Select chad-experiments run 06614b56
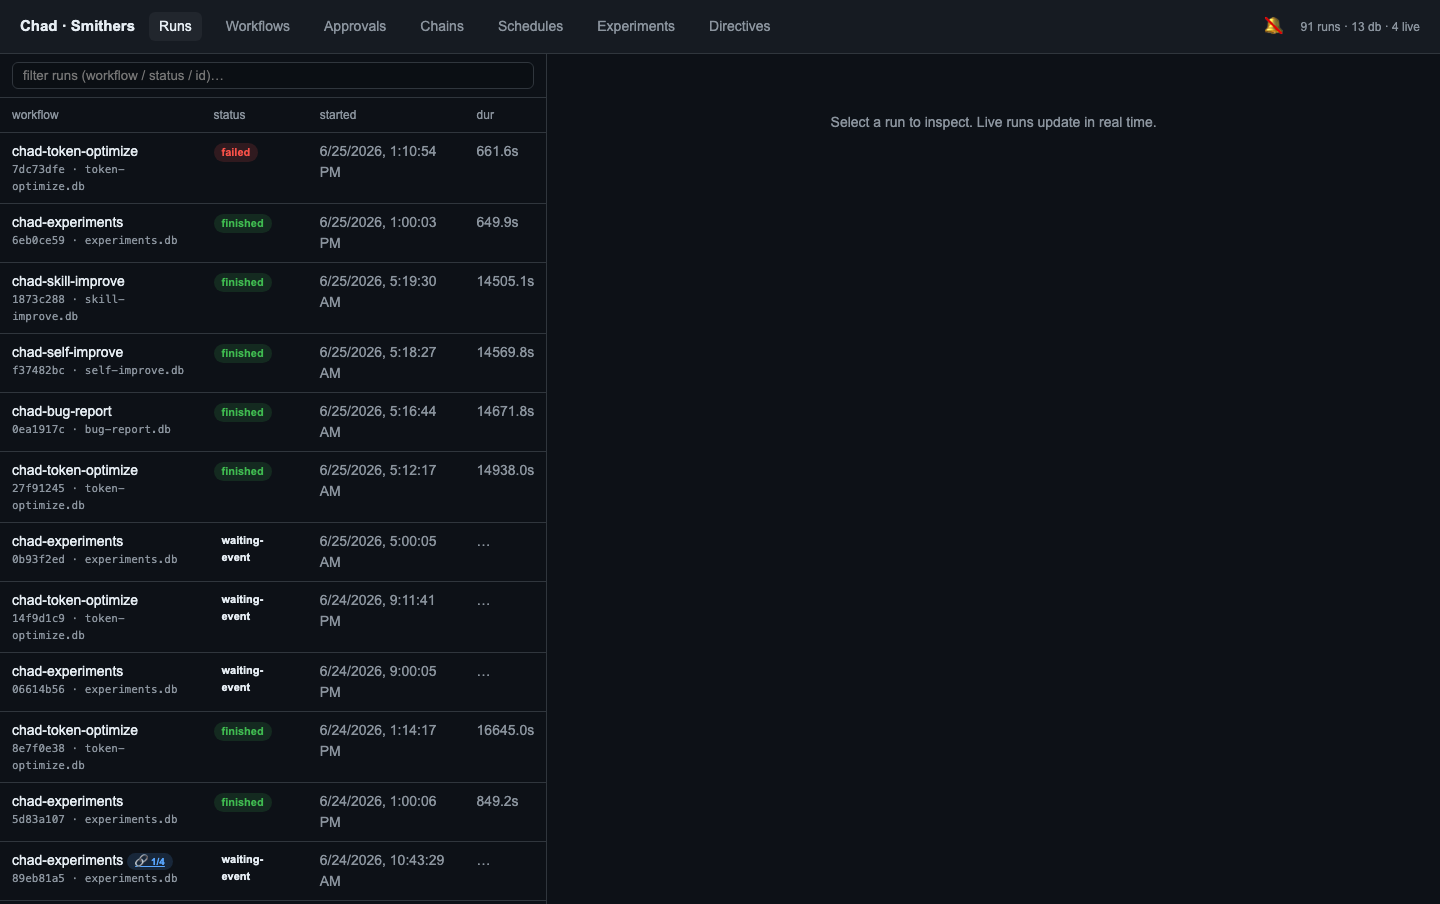Viewport: 1440px width, 904px height. pyautogui.click(x=273, y=682)
